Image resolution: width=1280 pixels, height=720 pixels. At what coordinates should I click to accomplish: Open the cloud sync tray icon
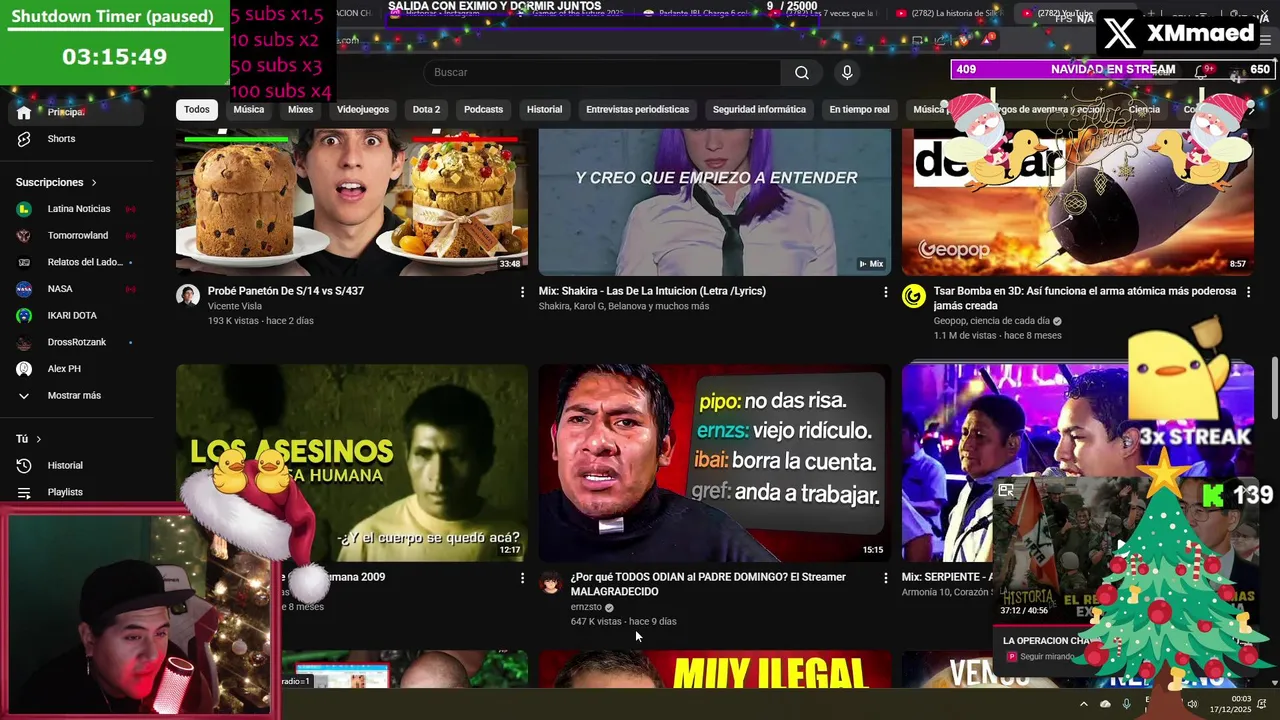click(x=1105, y=704)
